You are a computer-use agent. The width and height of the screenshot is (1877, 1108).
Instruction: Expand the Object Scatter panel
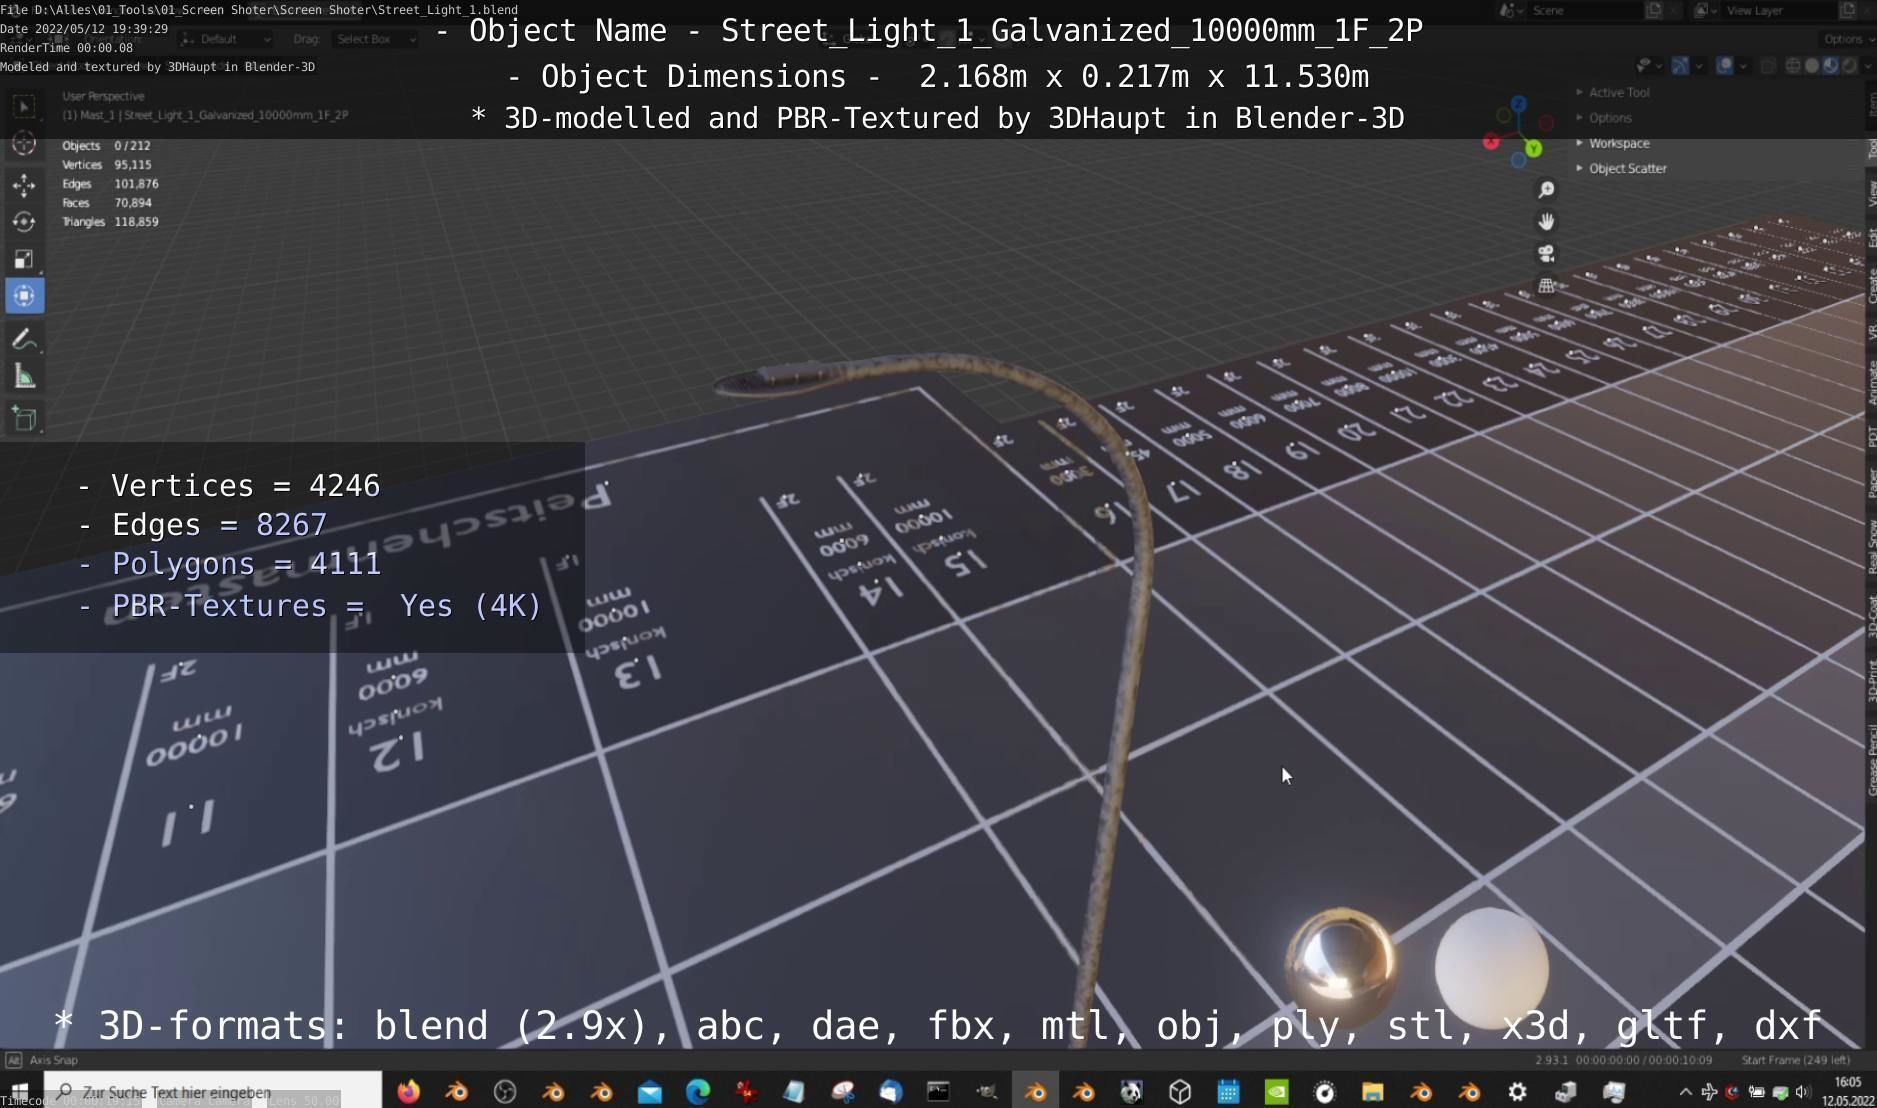1621,169
